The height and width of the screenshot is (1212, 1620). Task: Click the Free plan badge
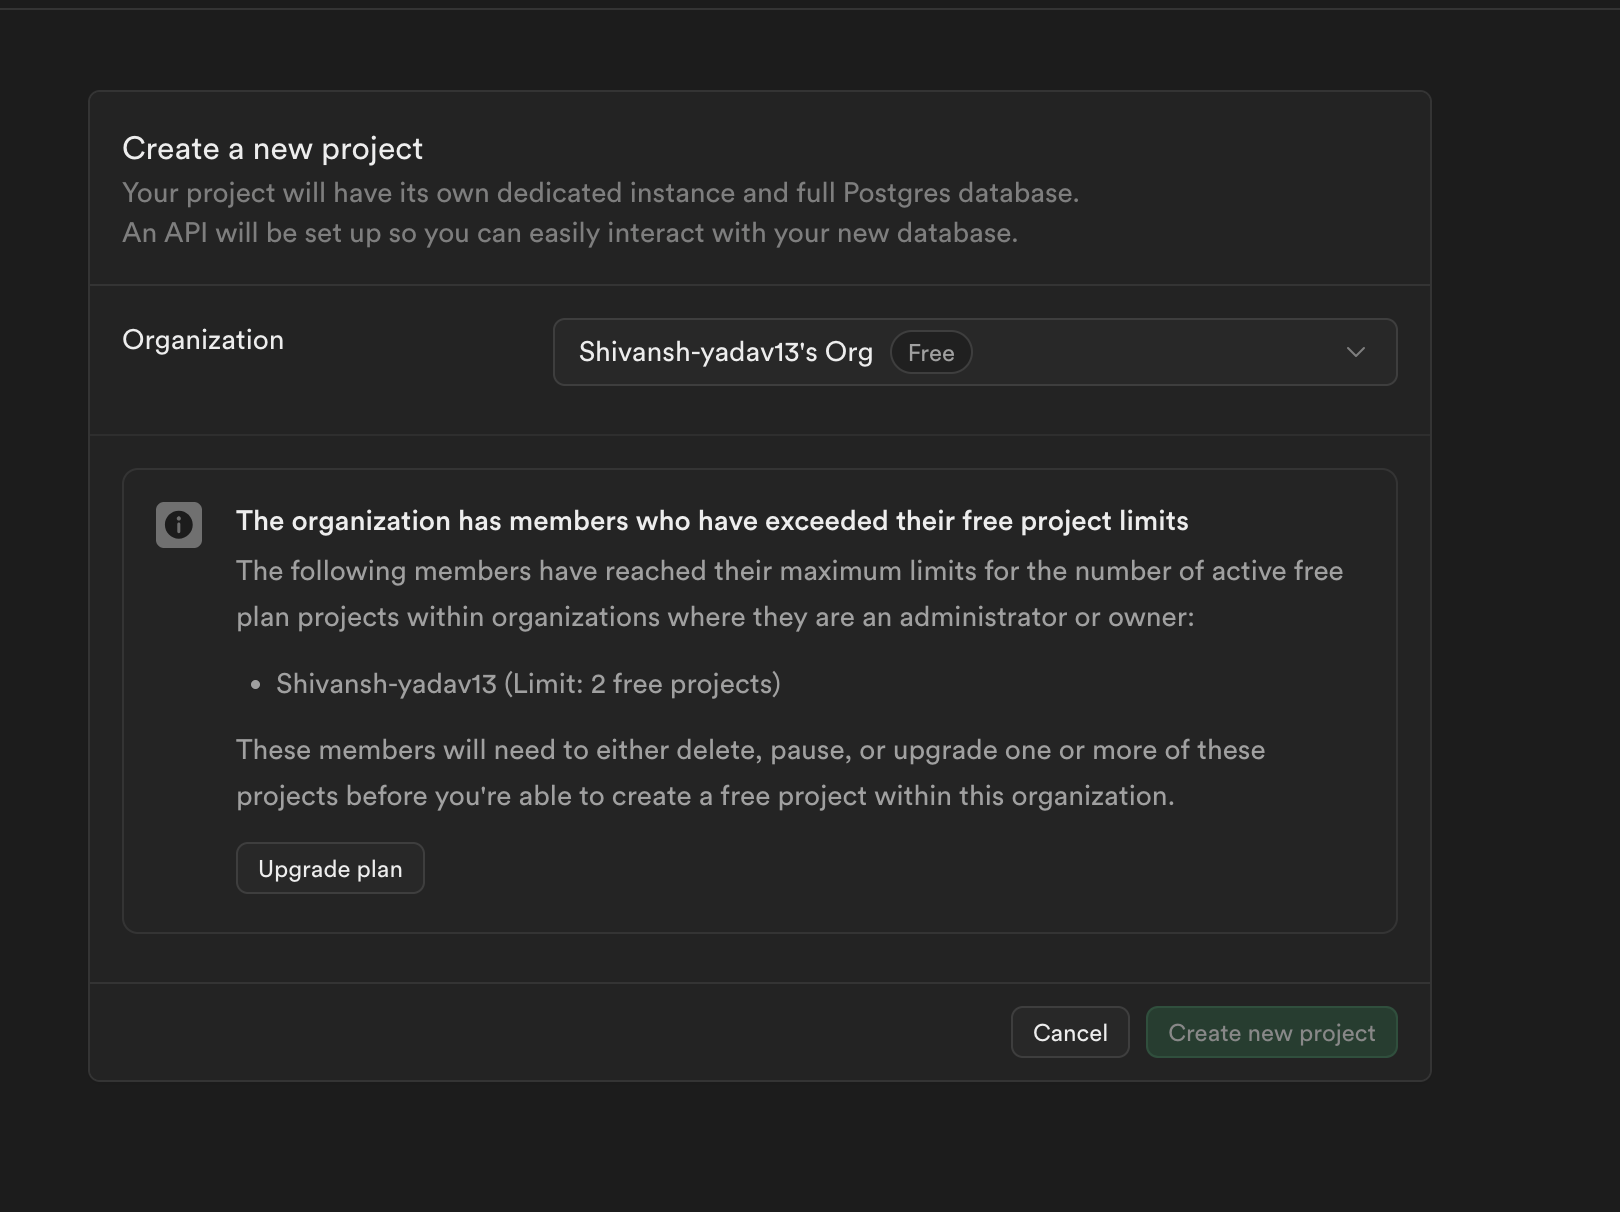click(930, 353)
